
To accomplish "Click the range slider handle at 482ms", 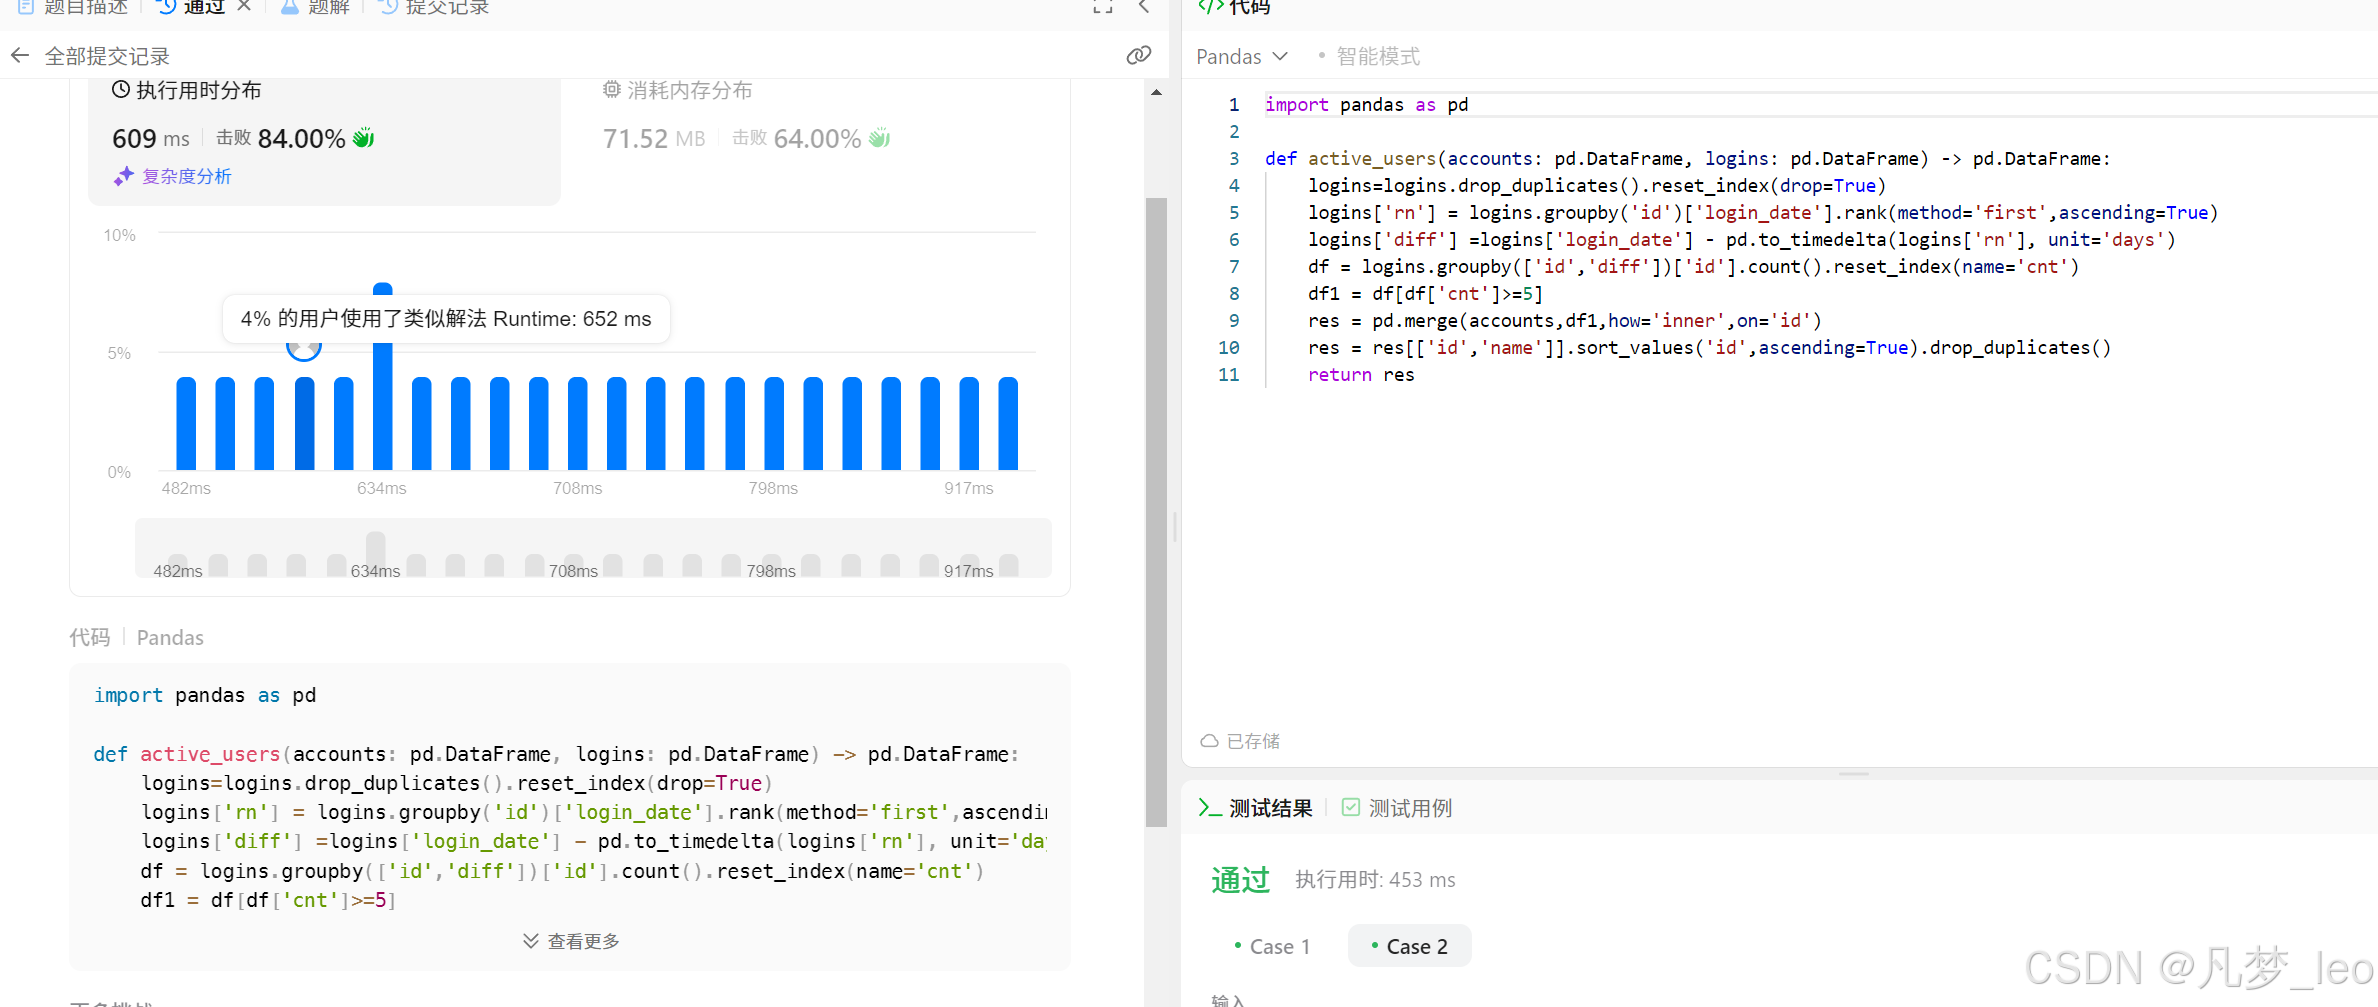I will pyautogui.click(x=178, y=565).
